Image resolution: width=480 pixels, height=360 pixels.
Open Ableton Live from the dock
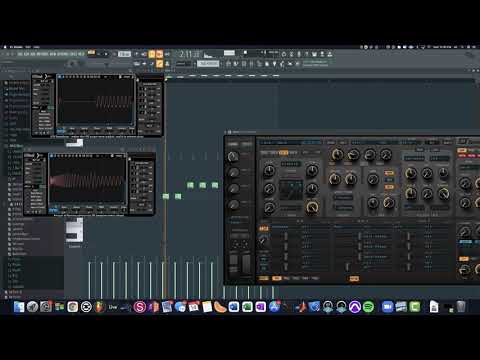tap(113, 307)
